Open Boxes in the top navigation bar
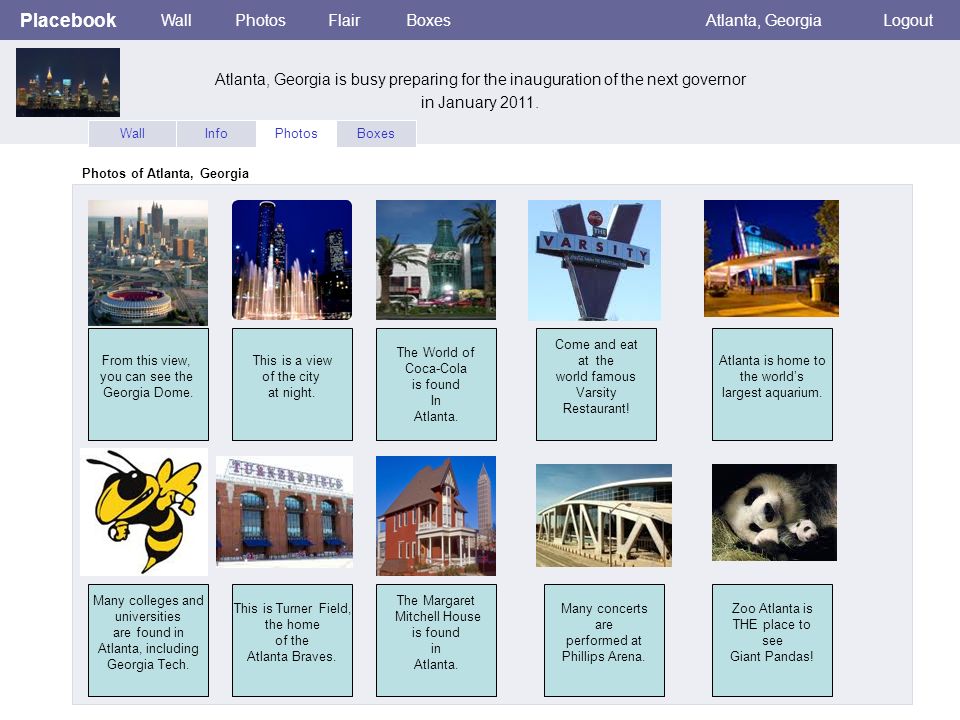The width and height of the screenshot is (960, 720). point(429,20)
